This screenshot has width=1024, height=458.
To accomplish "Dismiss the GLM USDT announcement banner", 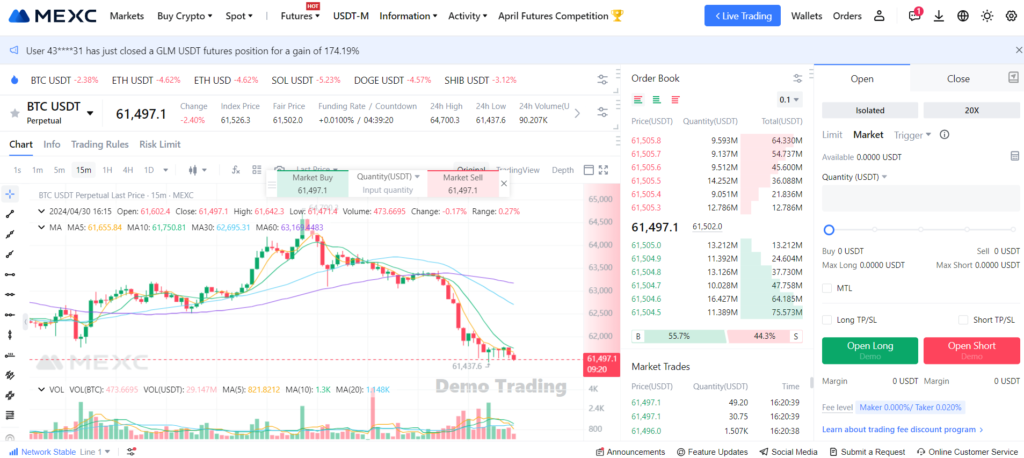I will (x=1018, y=50).
